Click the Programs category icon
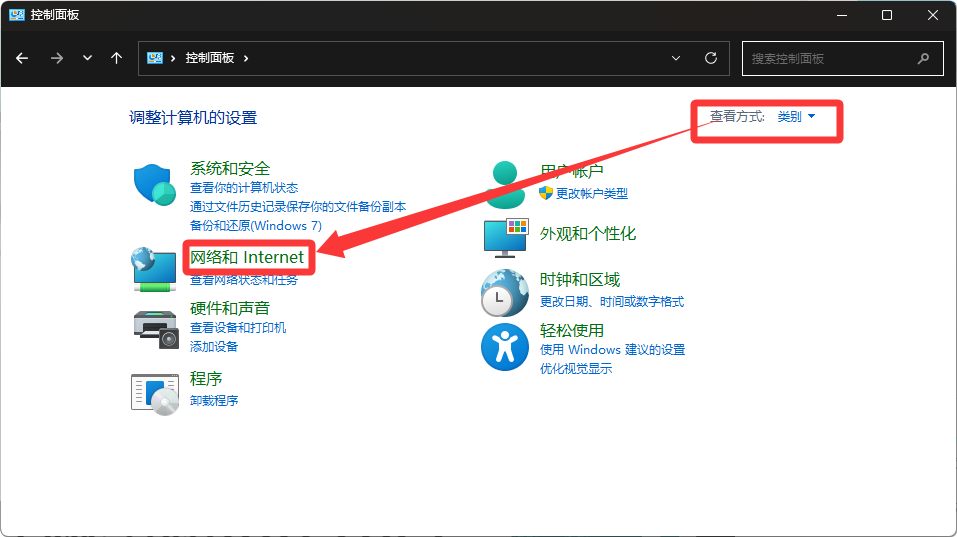Screen dimensions: 957x537 click(154, 392)
